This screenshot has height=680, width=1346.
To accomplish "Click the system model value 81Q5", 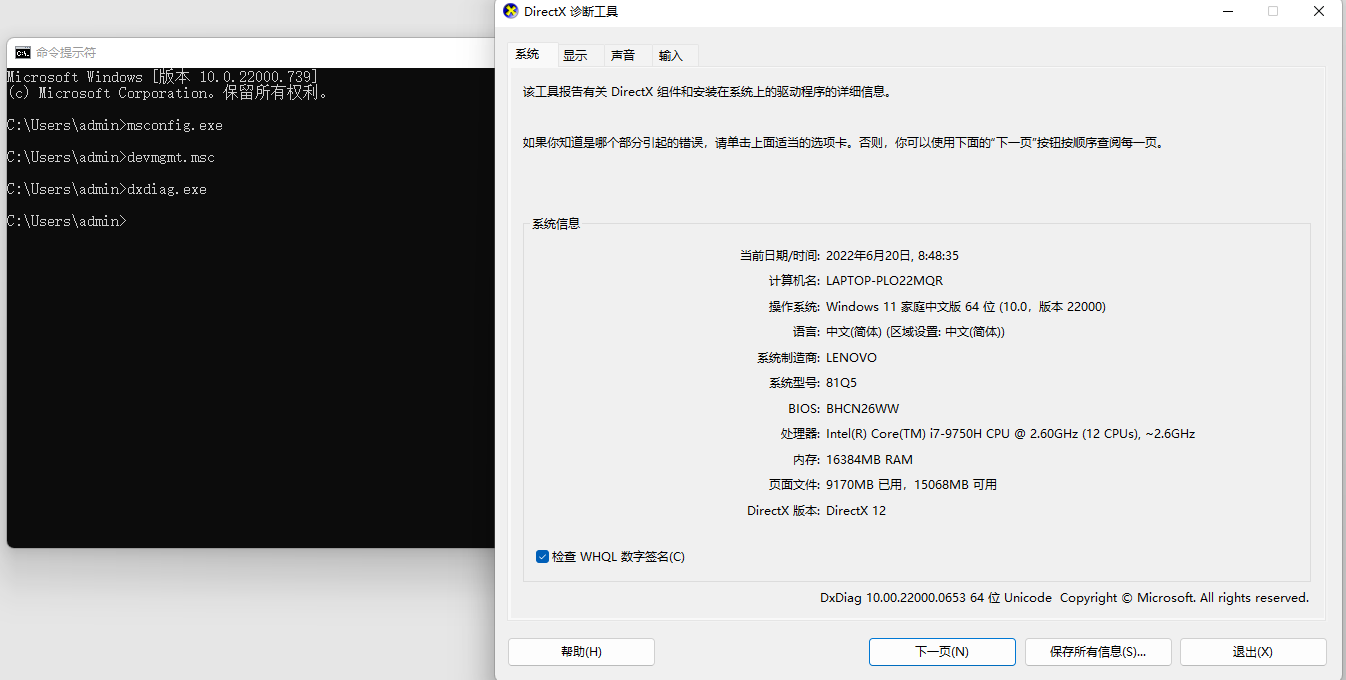I will pos(841,383).
